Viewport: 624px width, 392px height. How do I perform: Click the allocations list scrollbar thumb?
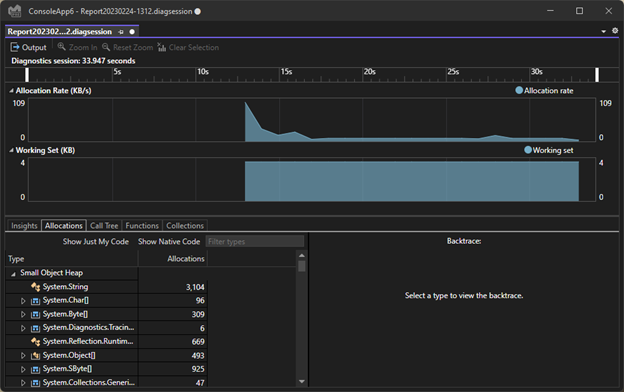click(x=302, y=266)
